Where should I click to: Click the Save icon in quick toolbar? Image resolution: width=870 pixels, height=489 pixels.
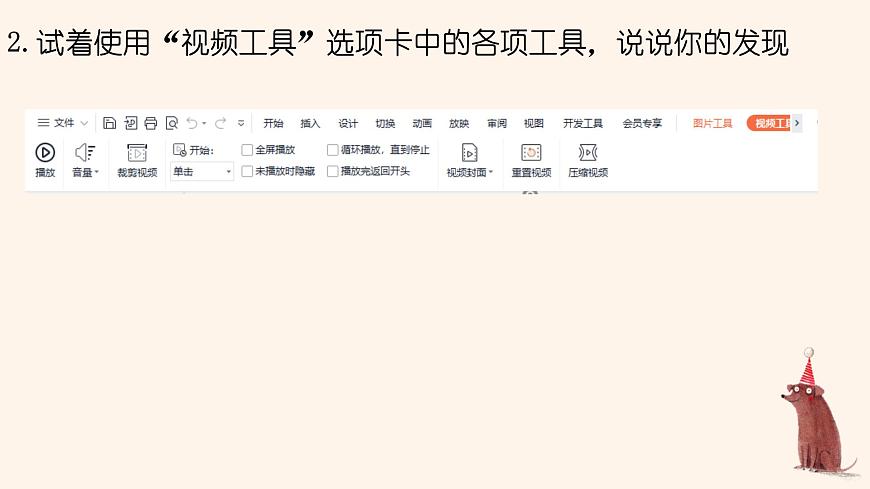(110, 123)
